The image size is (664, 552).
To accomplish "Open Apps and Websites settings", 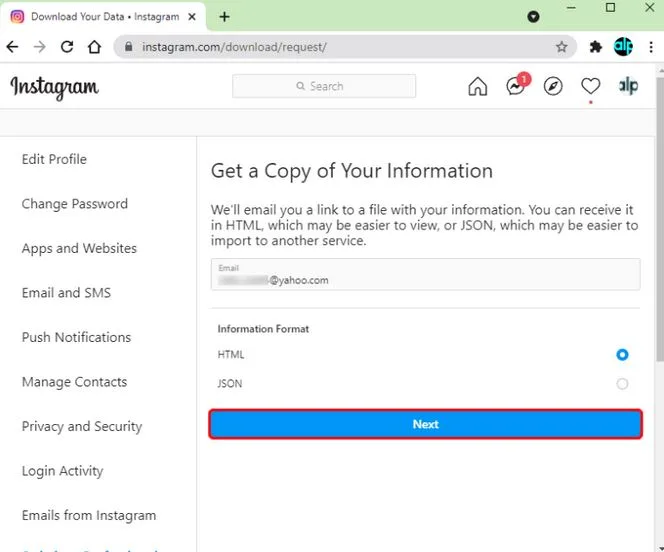I will [79, 248].
